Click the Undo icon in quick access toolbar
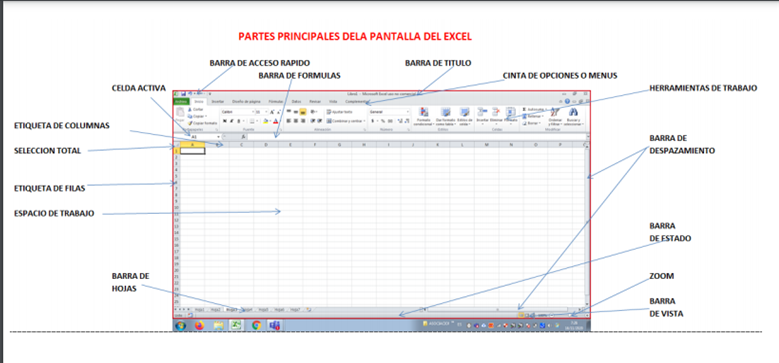 [x=190, y=94]
